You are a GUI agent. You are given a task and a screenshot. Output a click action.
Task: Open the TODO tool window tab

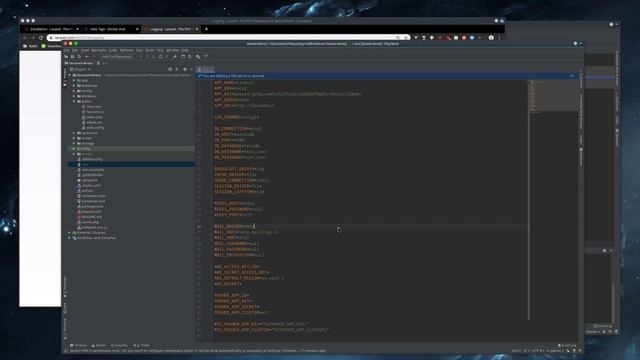pos(142,345)
